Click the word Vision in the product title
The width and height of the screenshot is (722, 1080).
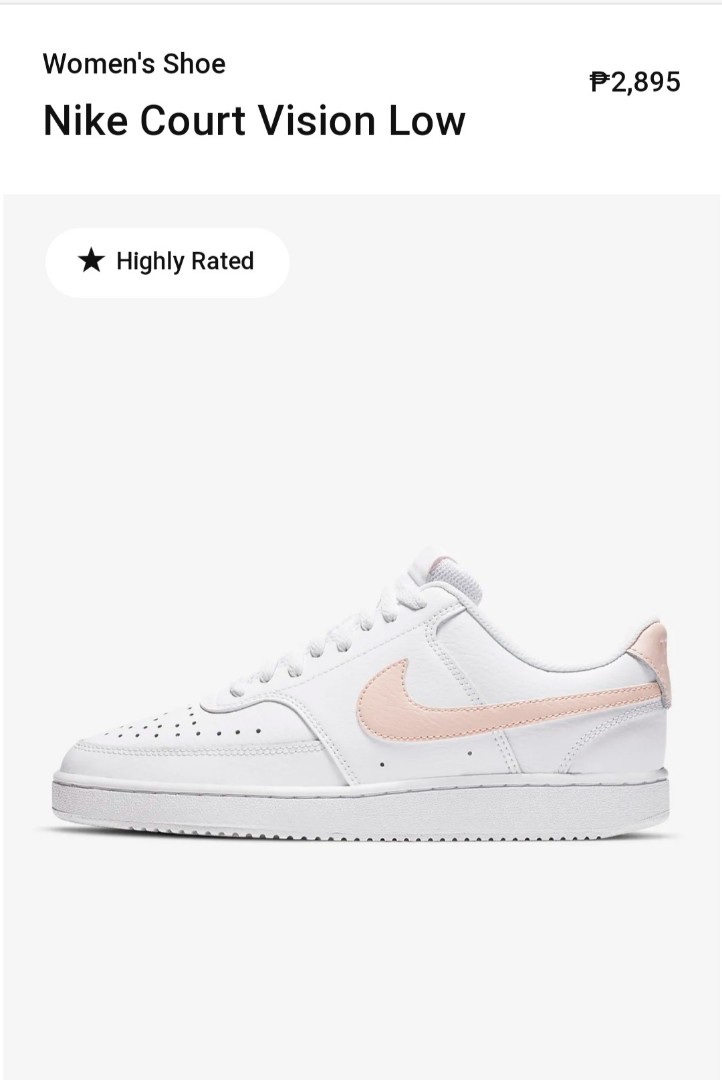(318, 121)
